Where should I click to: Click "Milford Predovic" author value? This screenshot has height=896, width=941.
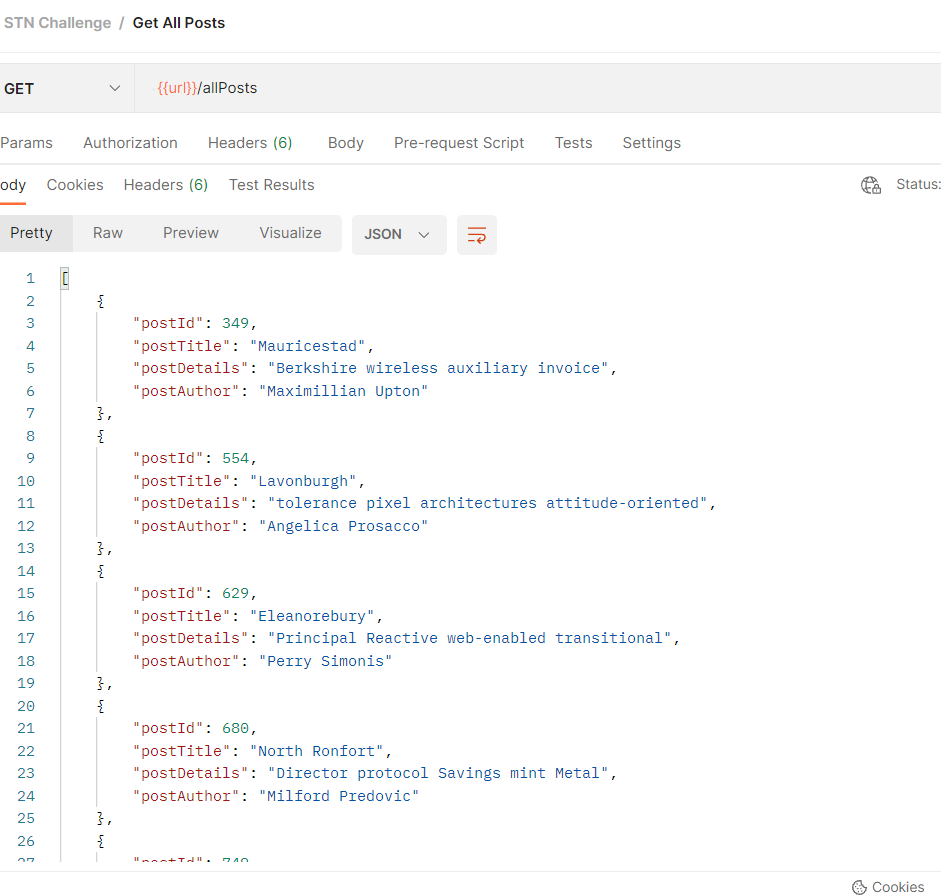point(339,796)
